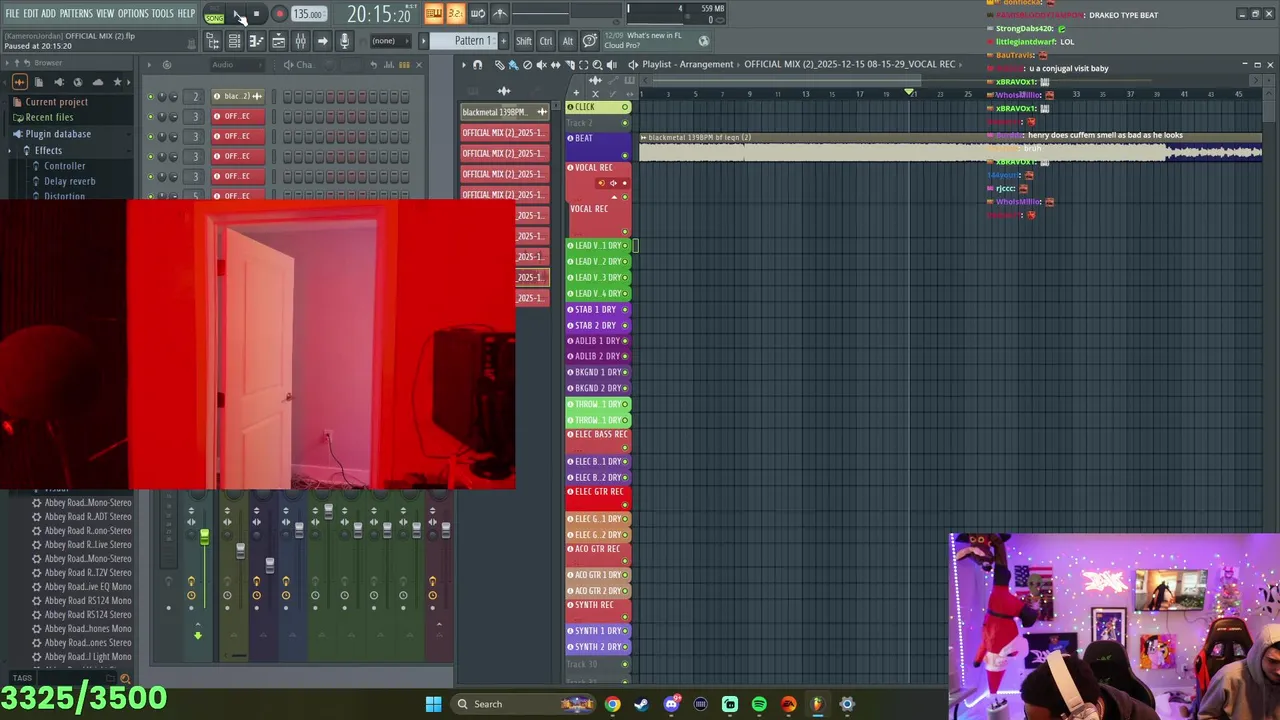Open the step sequencer icon in Channel rack
The image size is (1280, 720).
pyautogui.click(x=404, y=65)
